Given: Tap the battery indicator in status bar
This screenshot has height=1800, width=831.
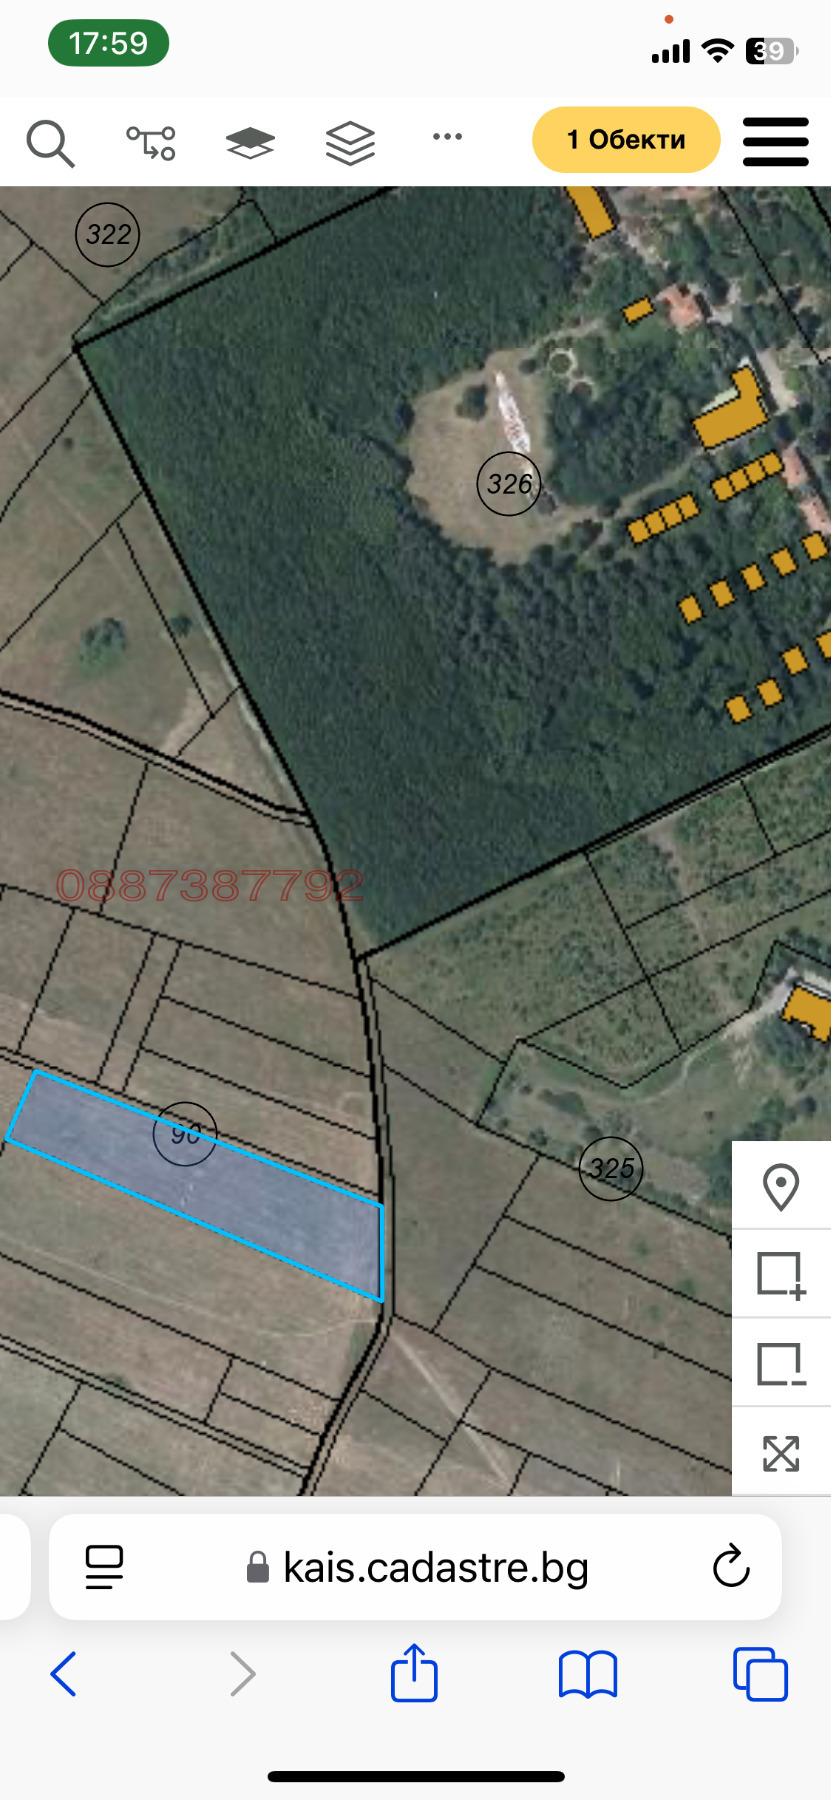Looking at the screenshot, I should point(771,51).
